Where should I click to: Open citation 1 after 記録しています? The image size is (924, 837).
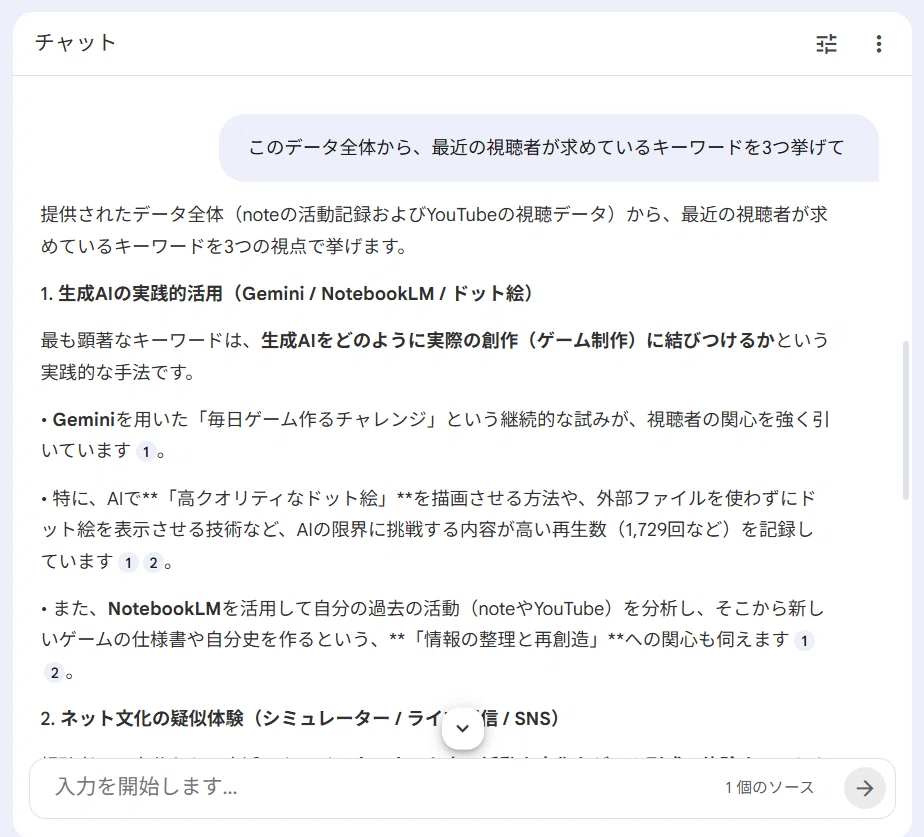click(x=128, y=563)
